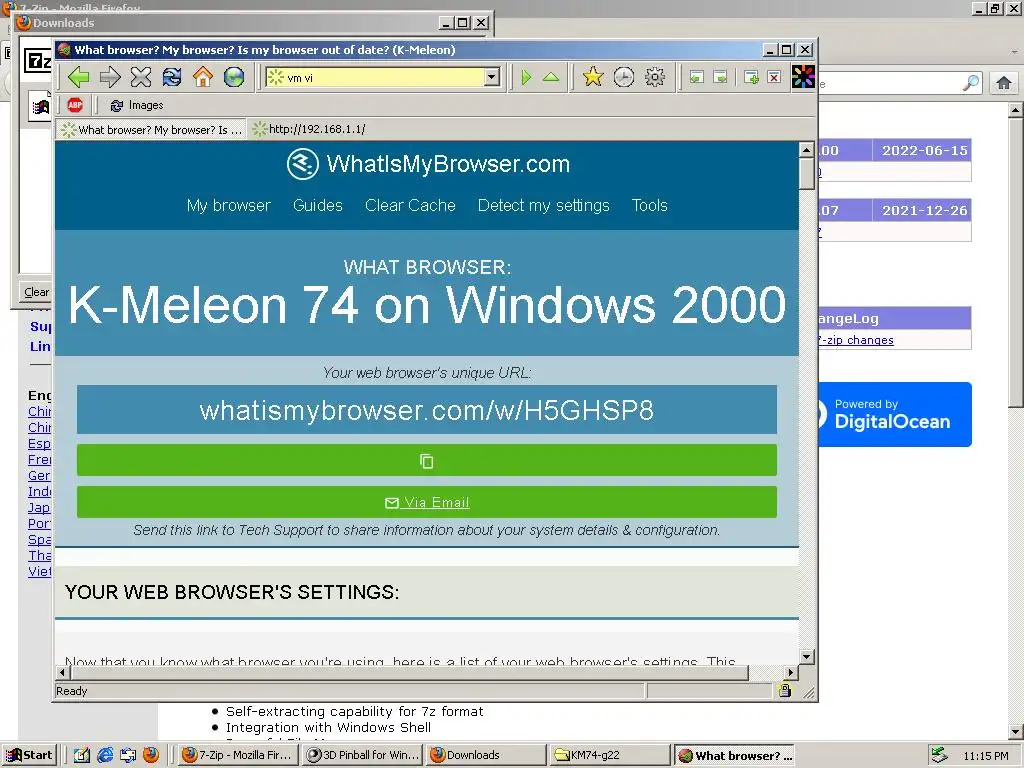Click the padlock security icon in status bar

tap(784, 690)
